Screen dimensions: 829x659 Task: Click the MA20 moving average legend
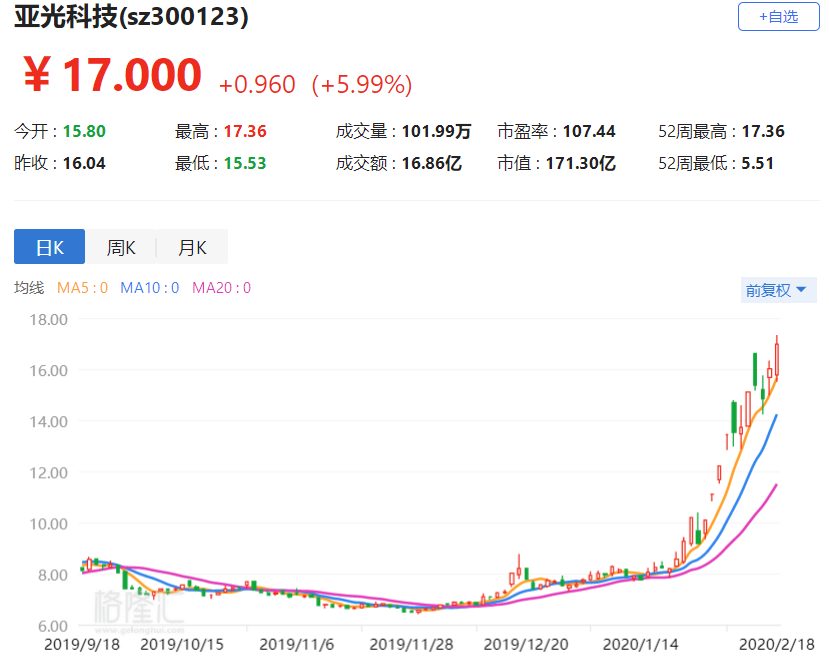point(222,288)
